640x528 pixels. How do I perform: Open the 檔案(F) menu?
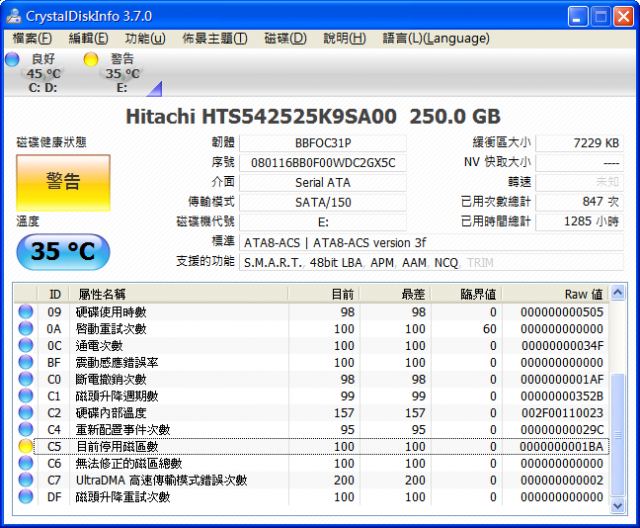32,38
